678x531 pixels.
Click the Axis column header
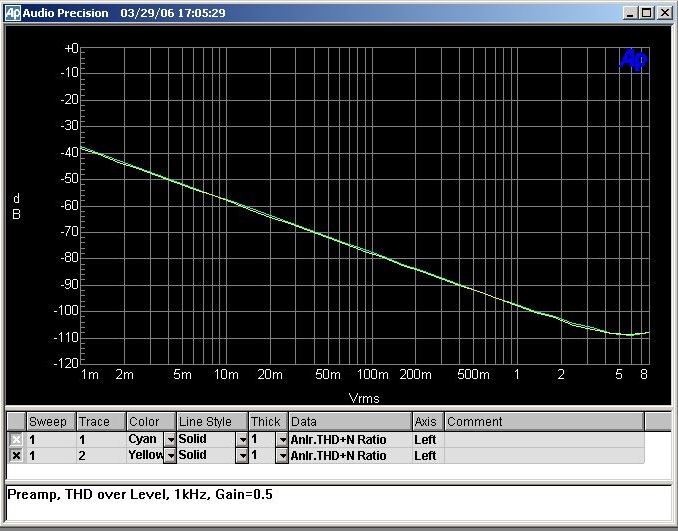[x=427, y=422]
